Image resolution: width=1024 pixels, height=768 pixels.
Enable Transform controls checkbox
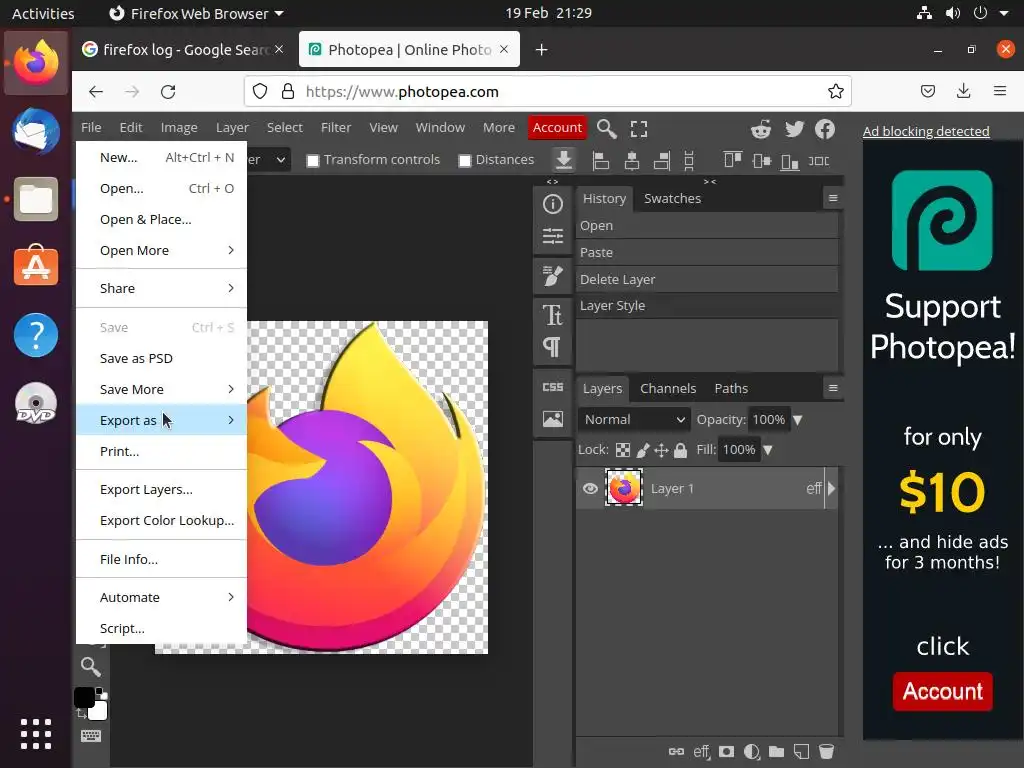(x=313, y=161)
